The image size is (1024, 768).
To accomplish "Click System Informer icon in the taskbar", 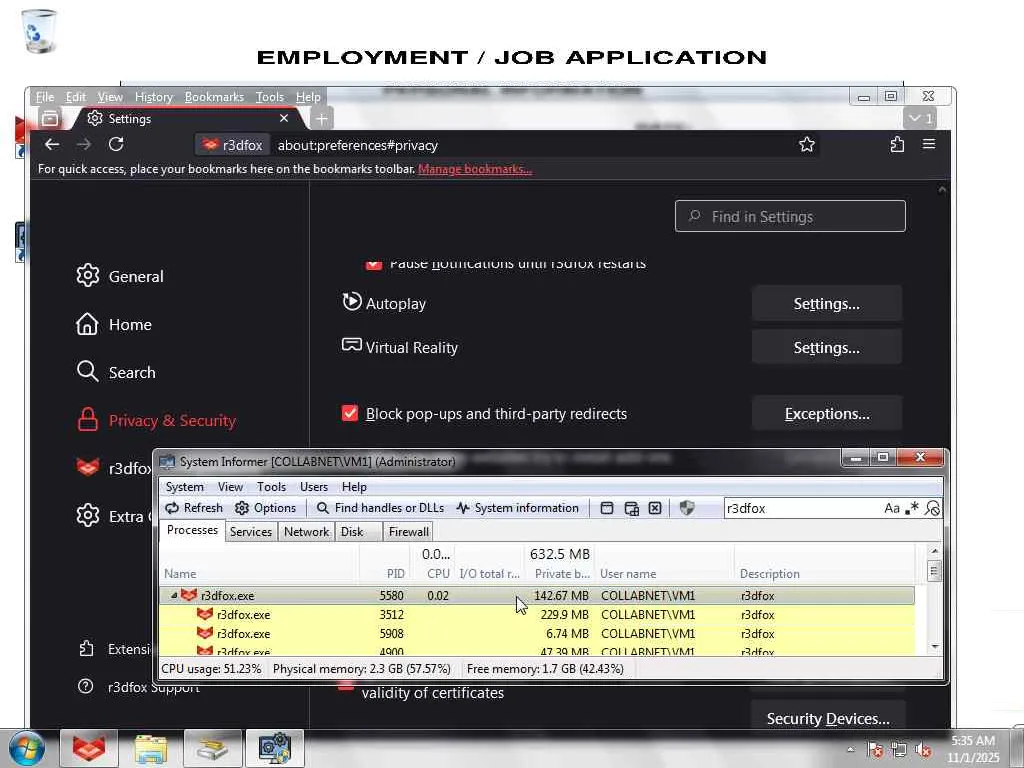I will 275,748.
